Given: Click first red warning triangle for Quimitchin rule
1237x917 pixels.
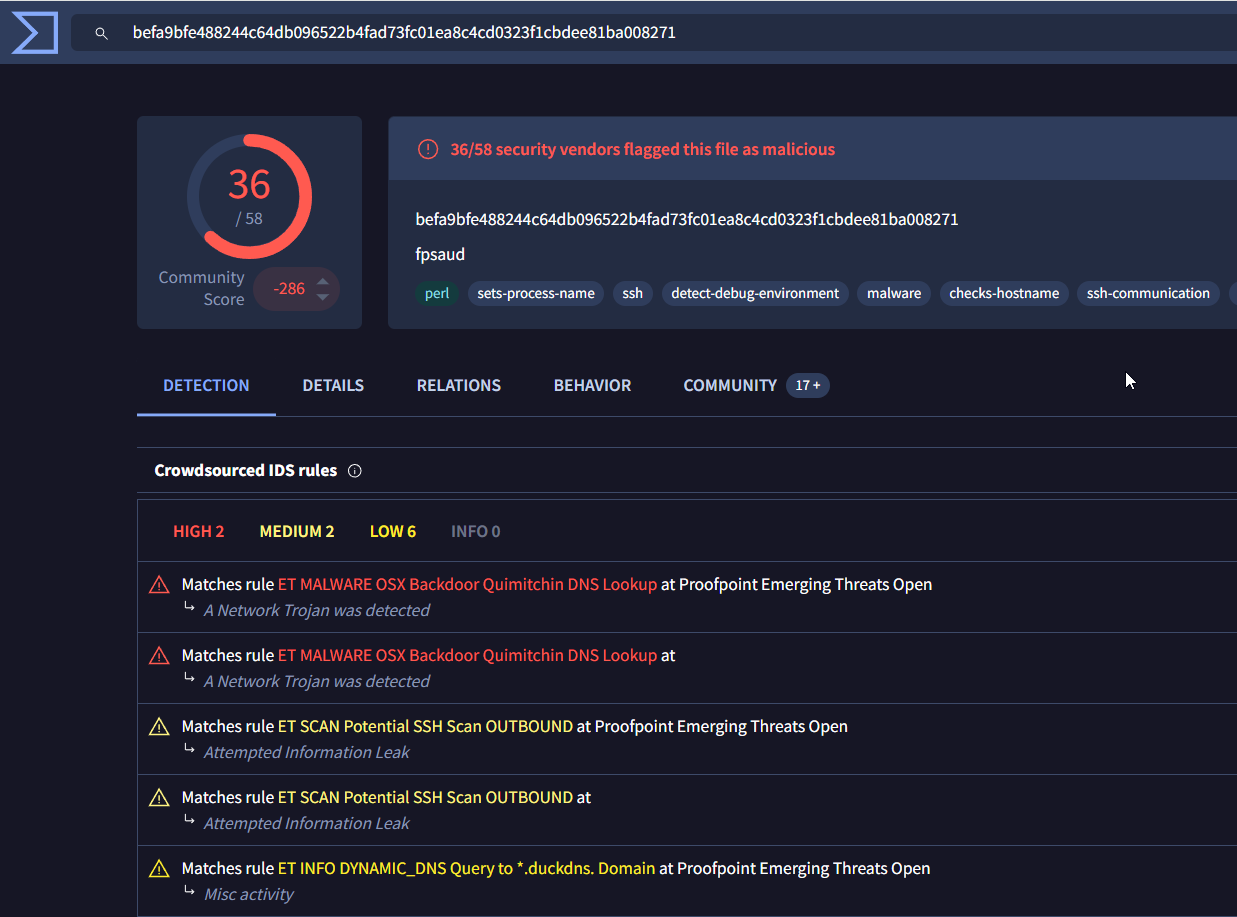Looking at the screenshot, I should (x=159, y=585).
